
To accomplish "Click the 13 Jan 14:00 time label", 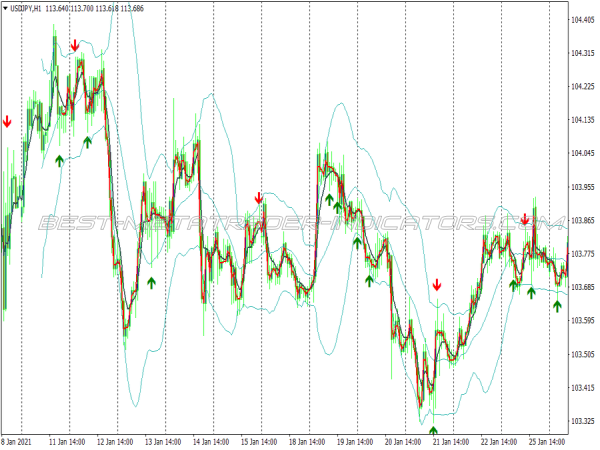I will 163,442.
